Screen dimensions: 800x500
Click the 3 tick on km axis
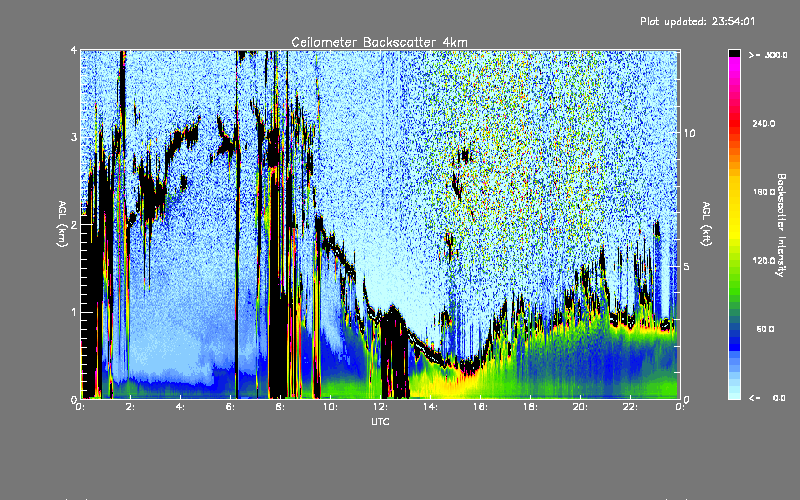(74, 137)
